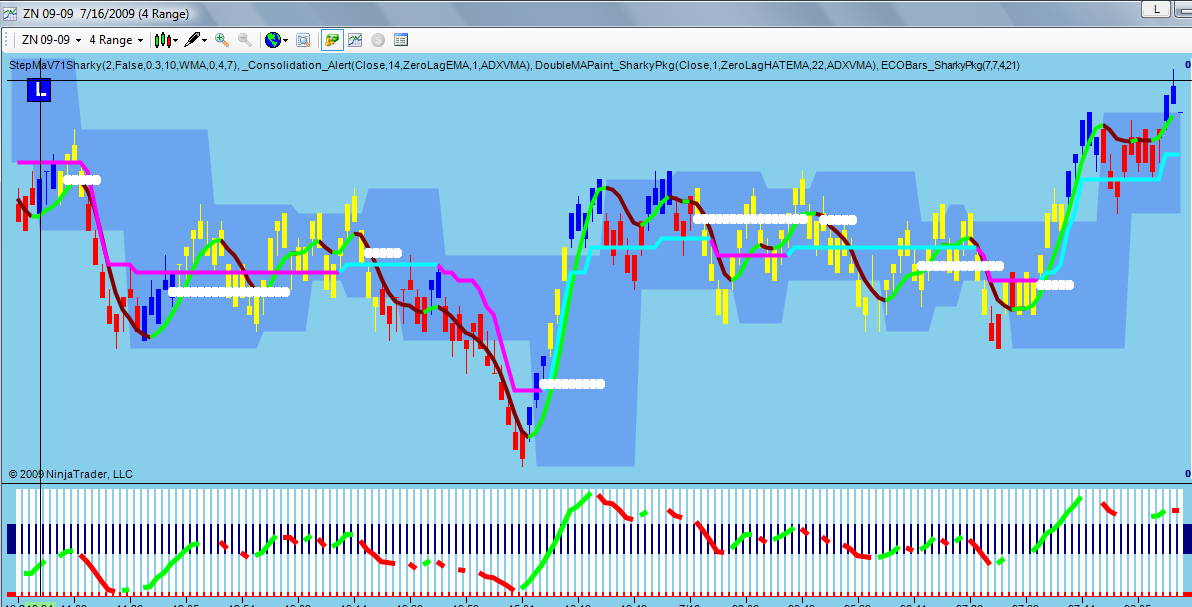Expand the chart style dropdown arrow

[176, 40]
